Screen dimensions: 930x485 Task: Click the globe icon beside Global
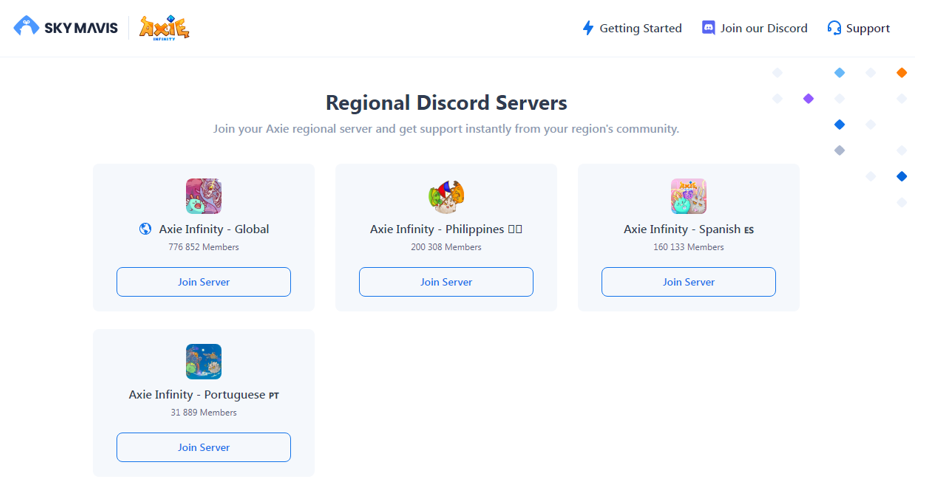point(145,229)
